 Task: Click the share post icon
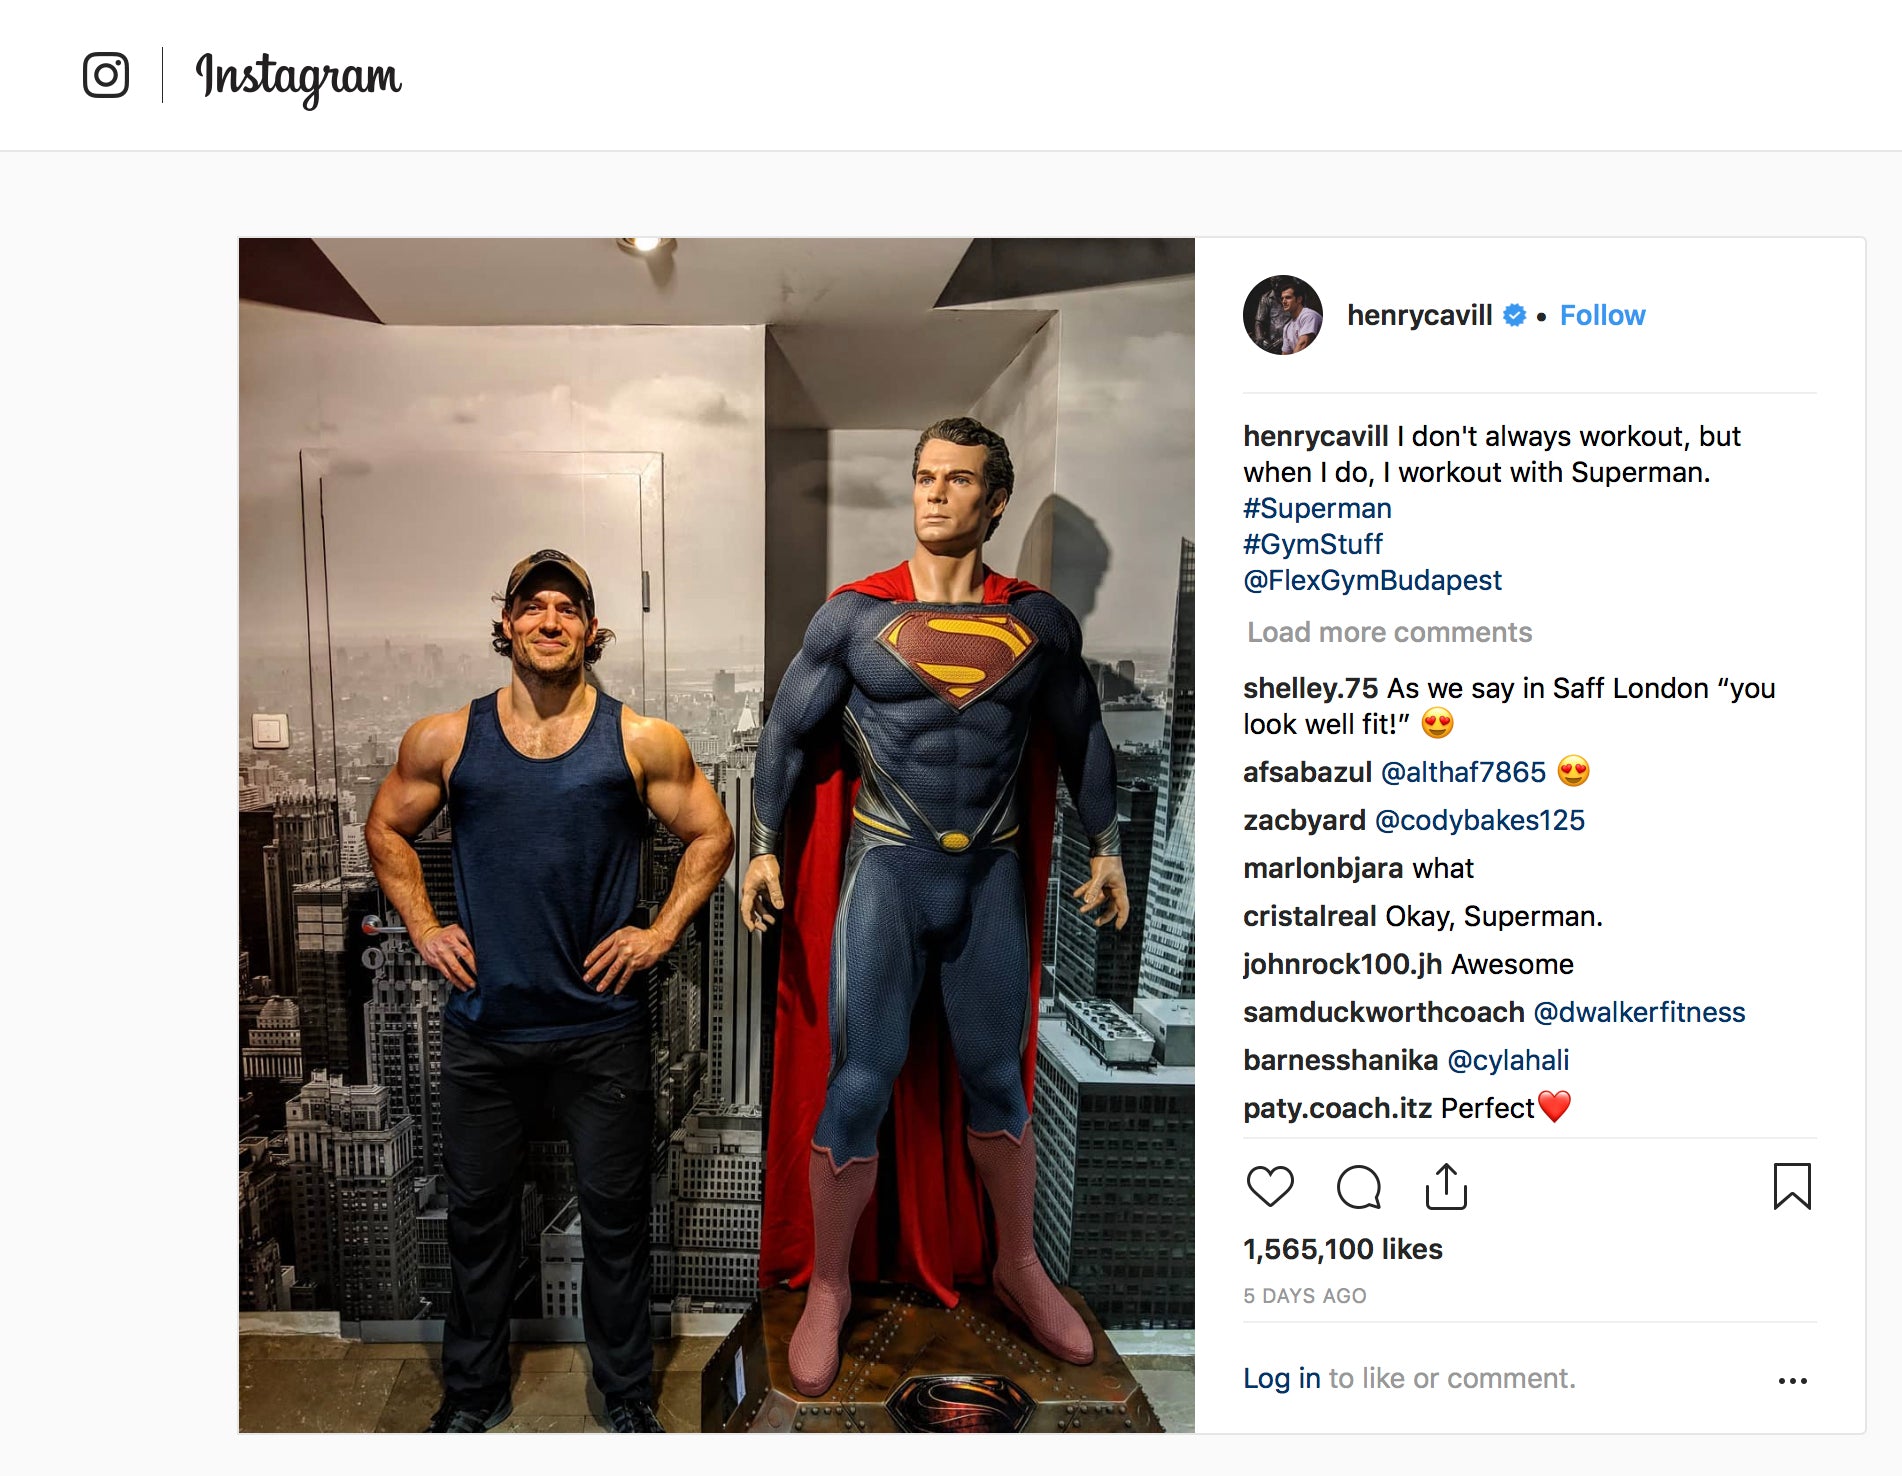pyautogui.click(x=1446, y=1187)
